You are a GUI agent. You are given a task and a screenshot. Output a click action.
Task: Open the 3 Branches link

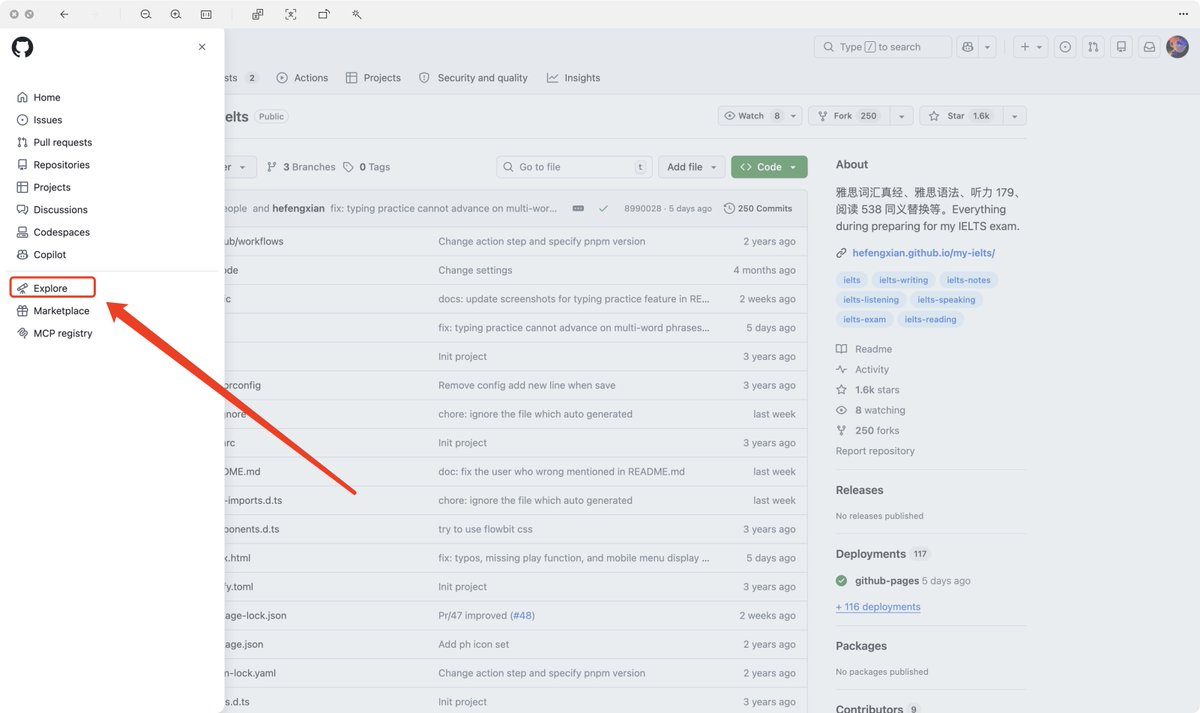pos(301,167)
